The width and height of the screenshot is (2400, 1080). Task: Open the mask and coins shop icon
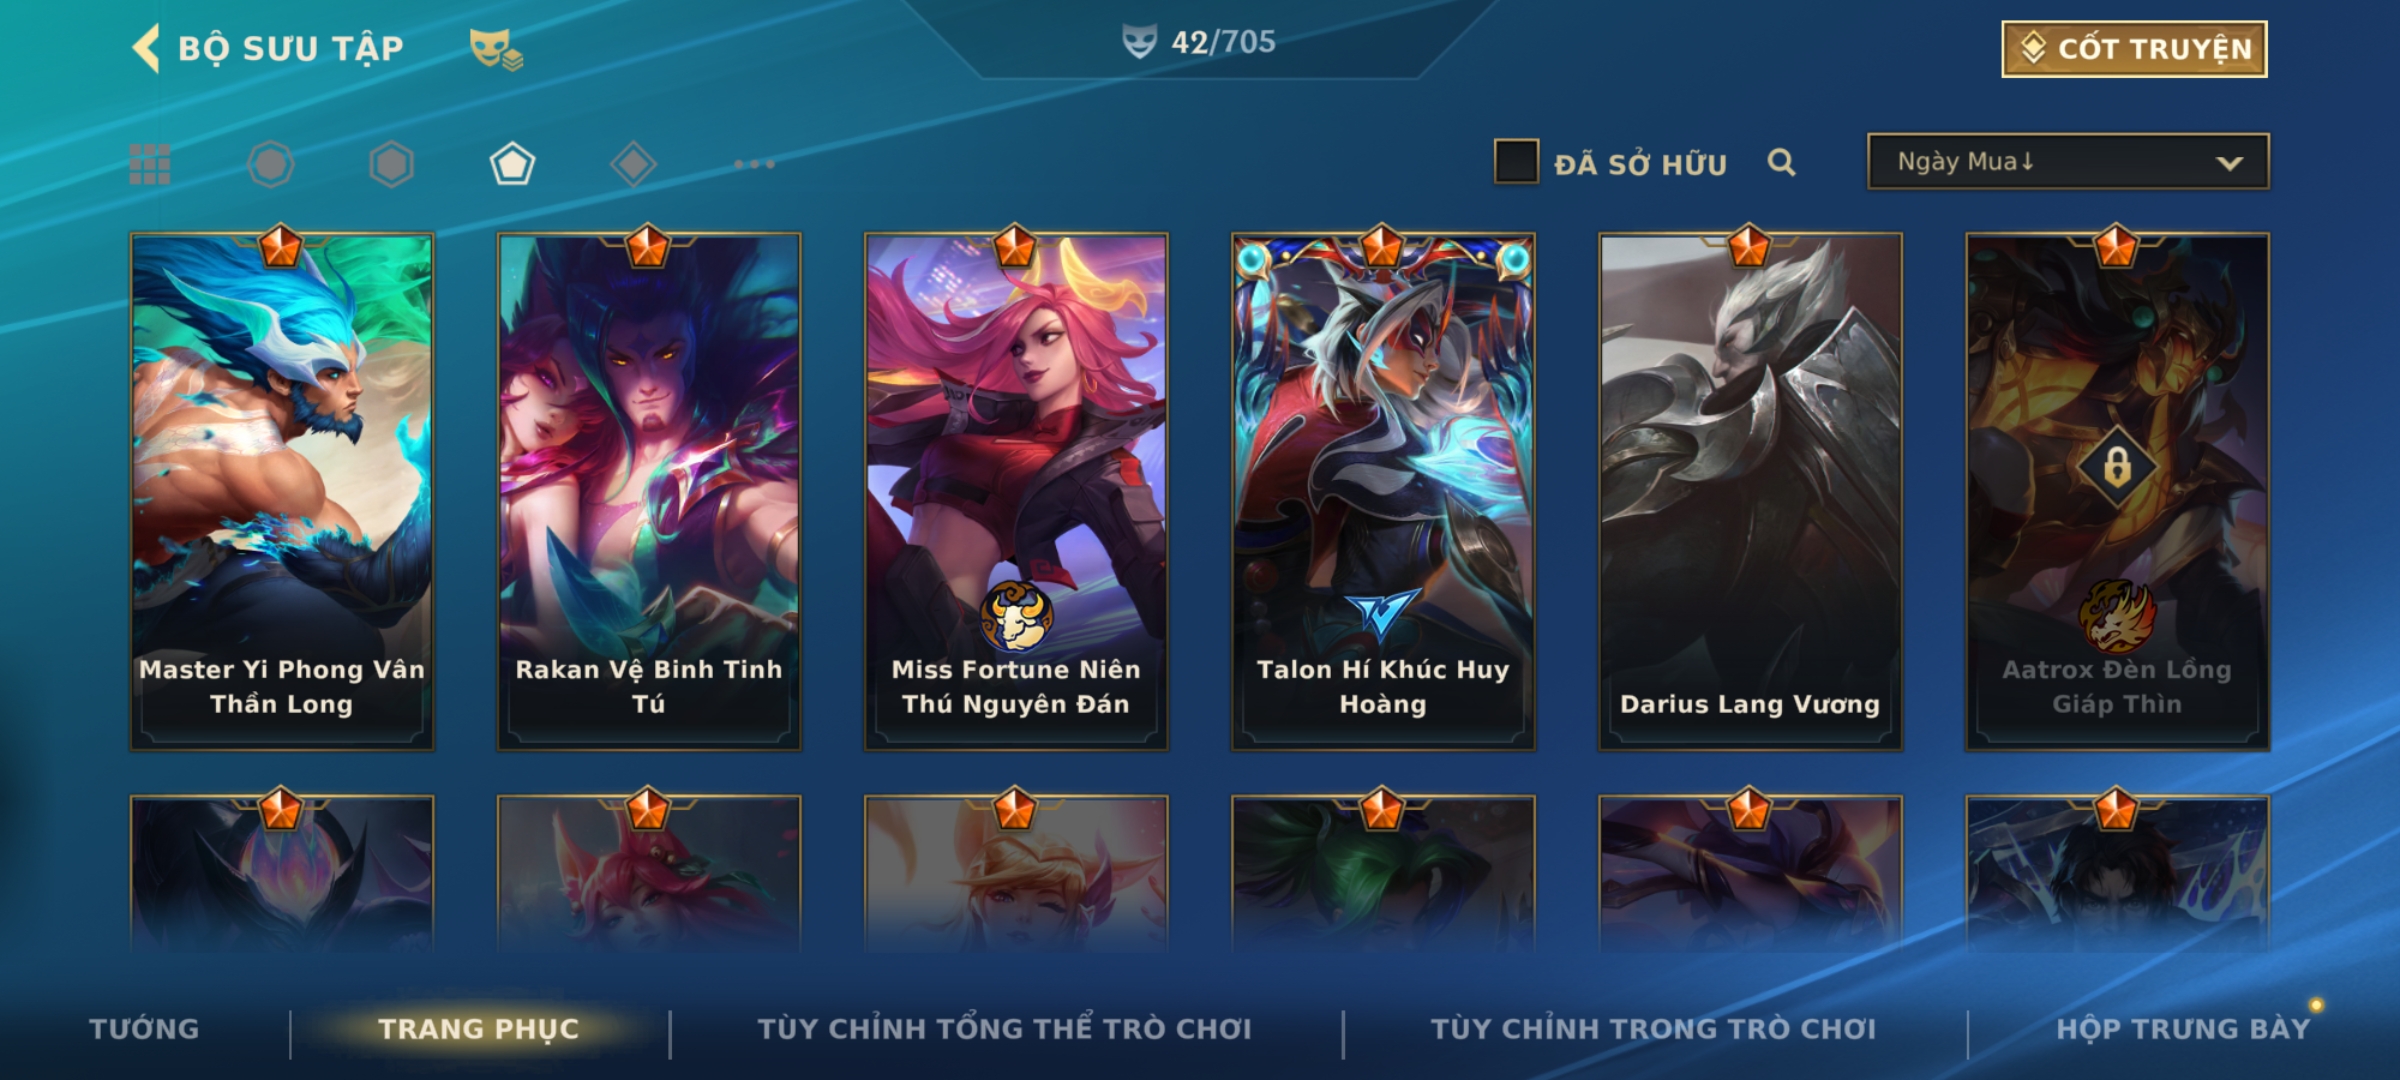[496, 49]
